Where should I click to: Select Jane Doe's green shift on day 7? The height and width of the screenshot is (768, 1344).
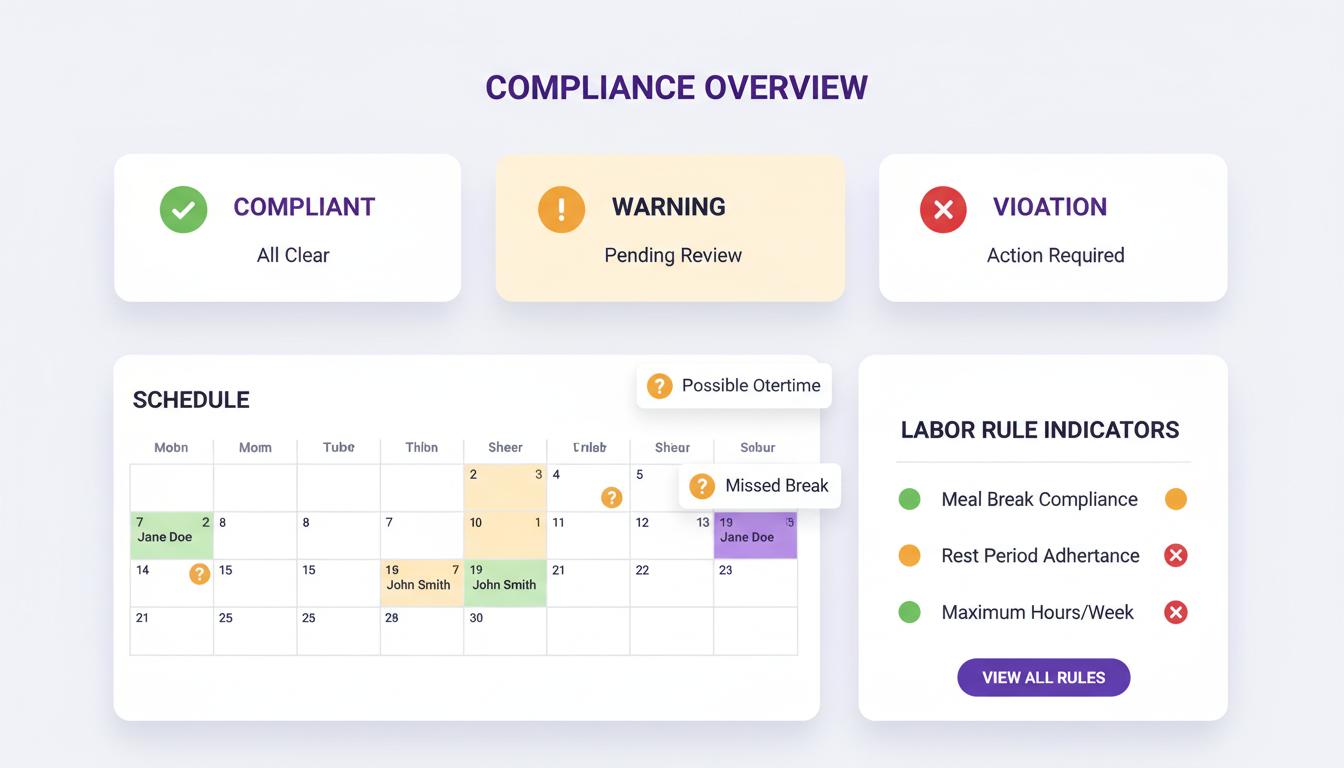171,535
